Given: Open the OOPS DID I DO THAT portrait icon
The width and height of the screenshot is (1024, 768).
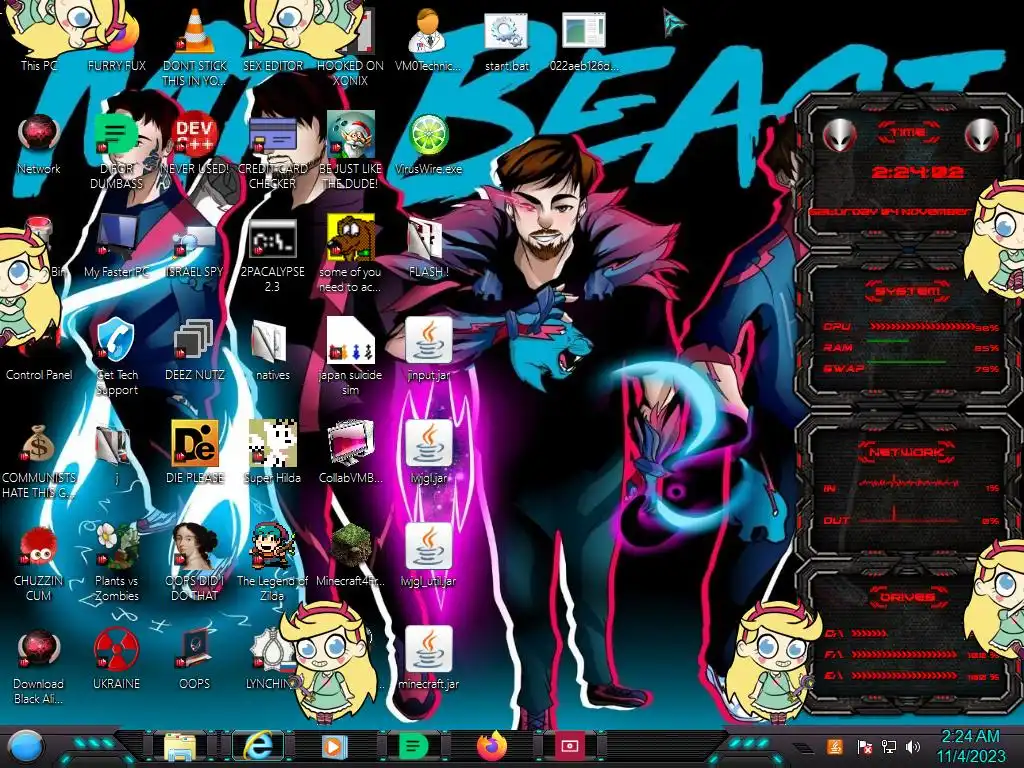Looking at the screenshot, I should point(195,546).
